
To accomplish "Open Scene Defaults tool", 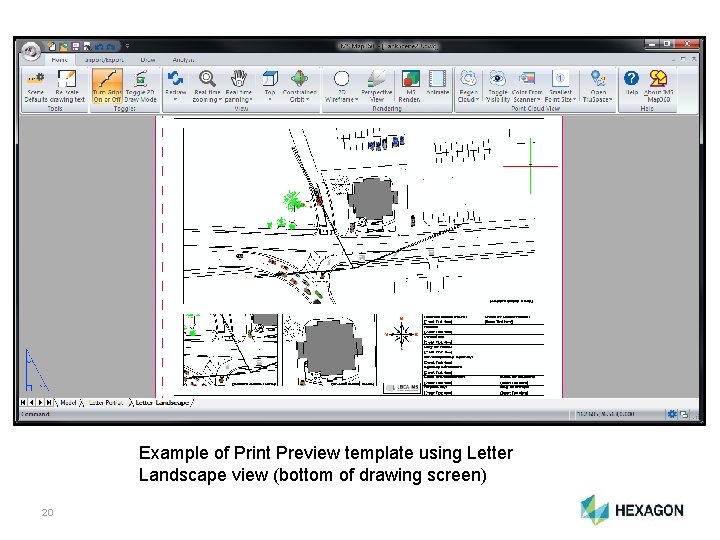I will [x=35, y=86].
